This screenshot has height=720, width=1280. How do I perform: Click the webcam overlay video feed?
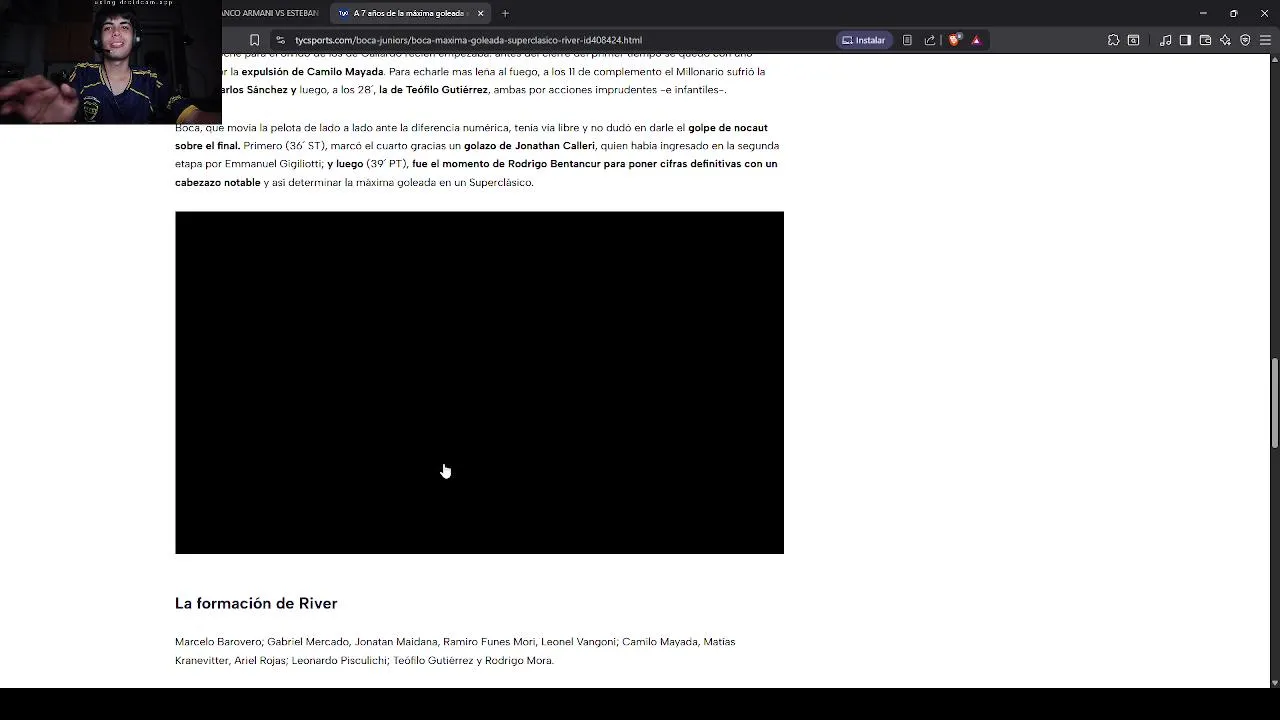click(110, 62)
